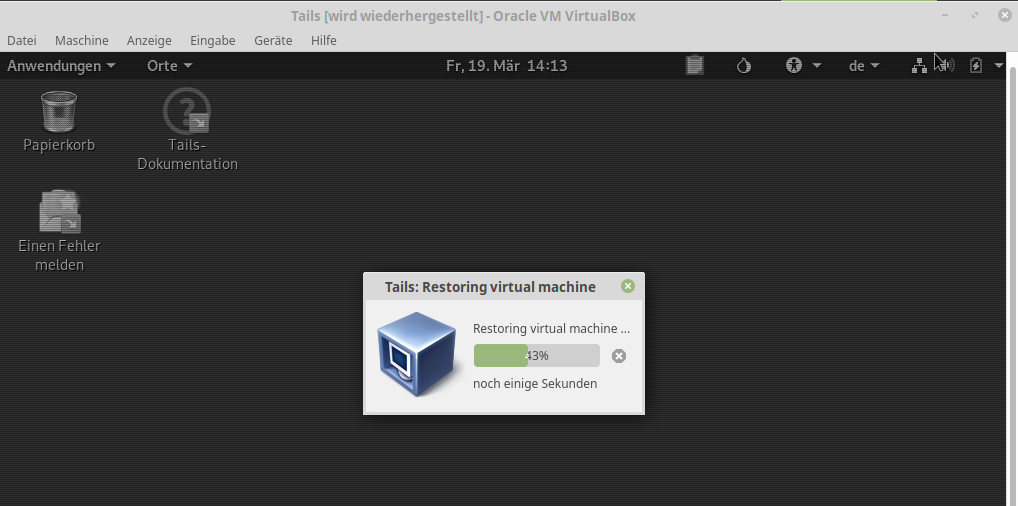The width and height of the screenshot is (1018, 506).
Task: Click the clipboard icon in top panel
Action: 695,65
